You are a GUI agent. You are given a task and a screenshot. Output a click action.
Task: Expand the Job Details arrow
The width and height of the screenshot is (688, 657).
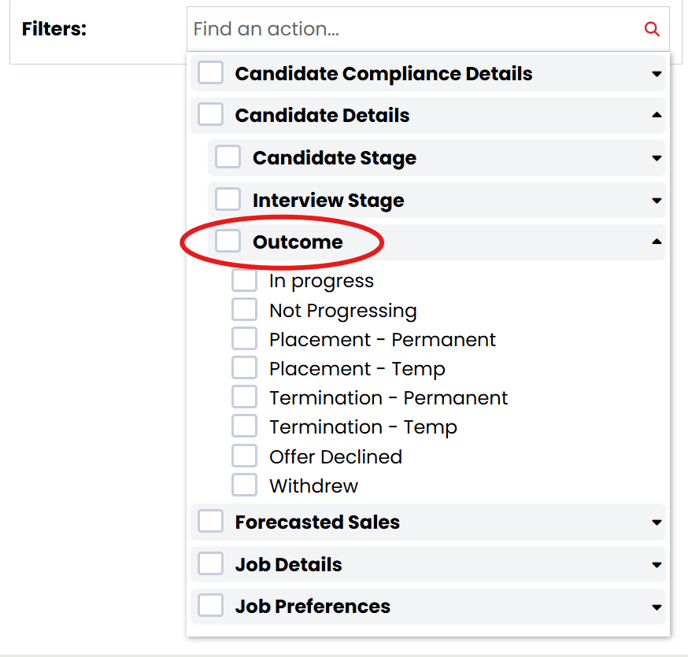click(x=656, y=565)
